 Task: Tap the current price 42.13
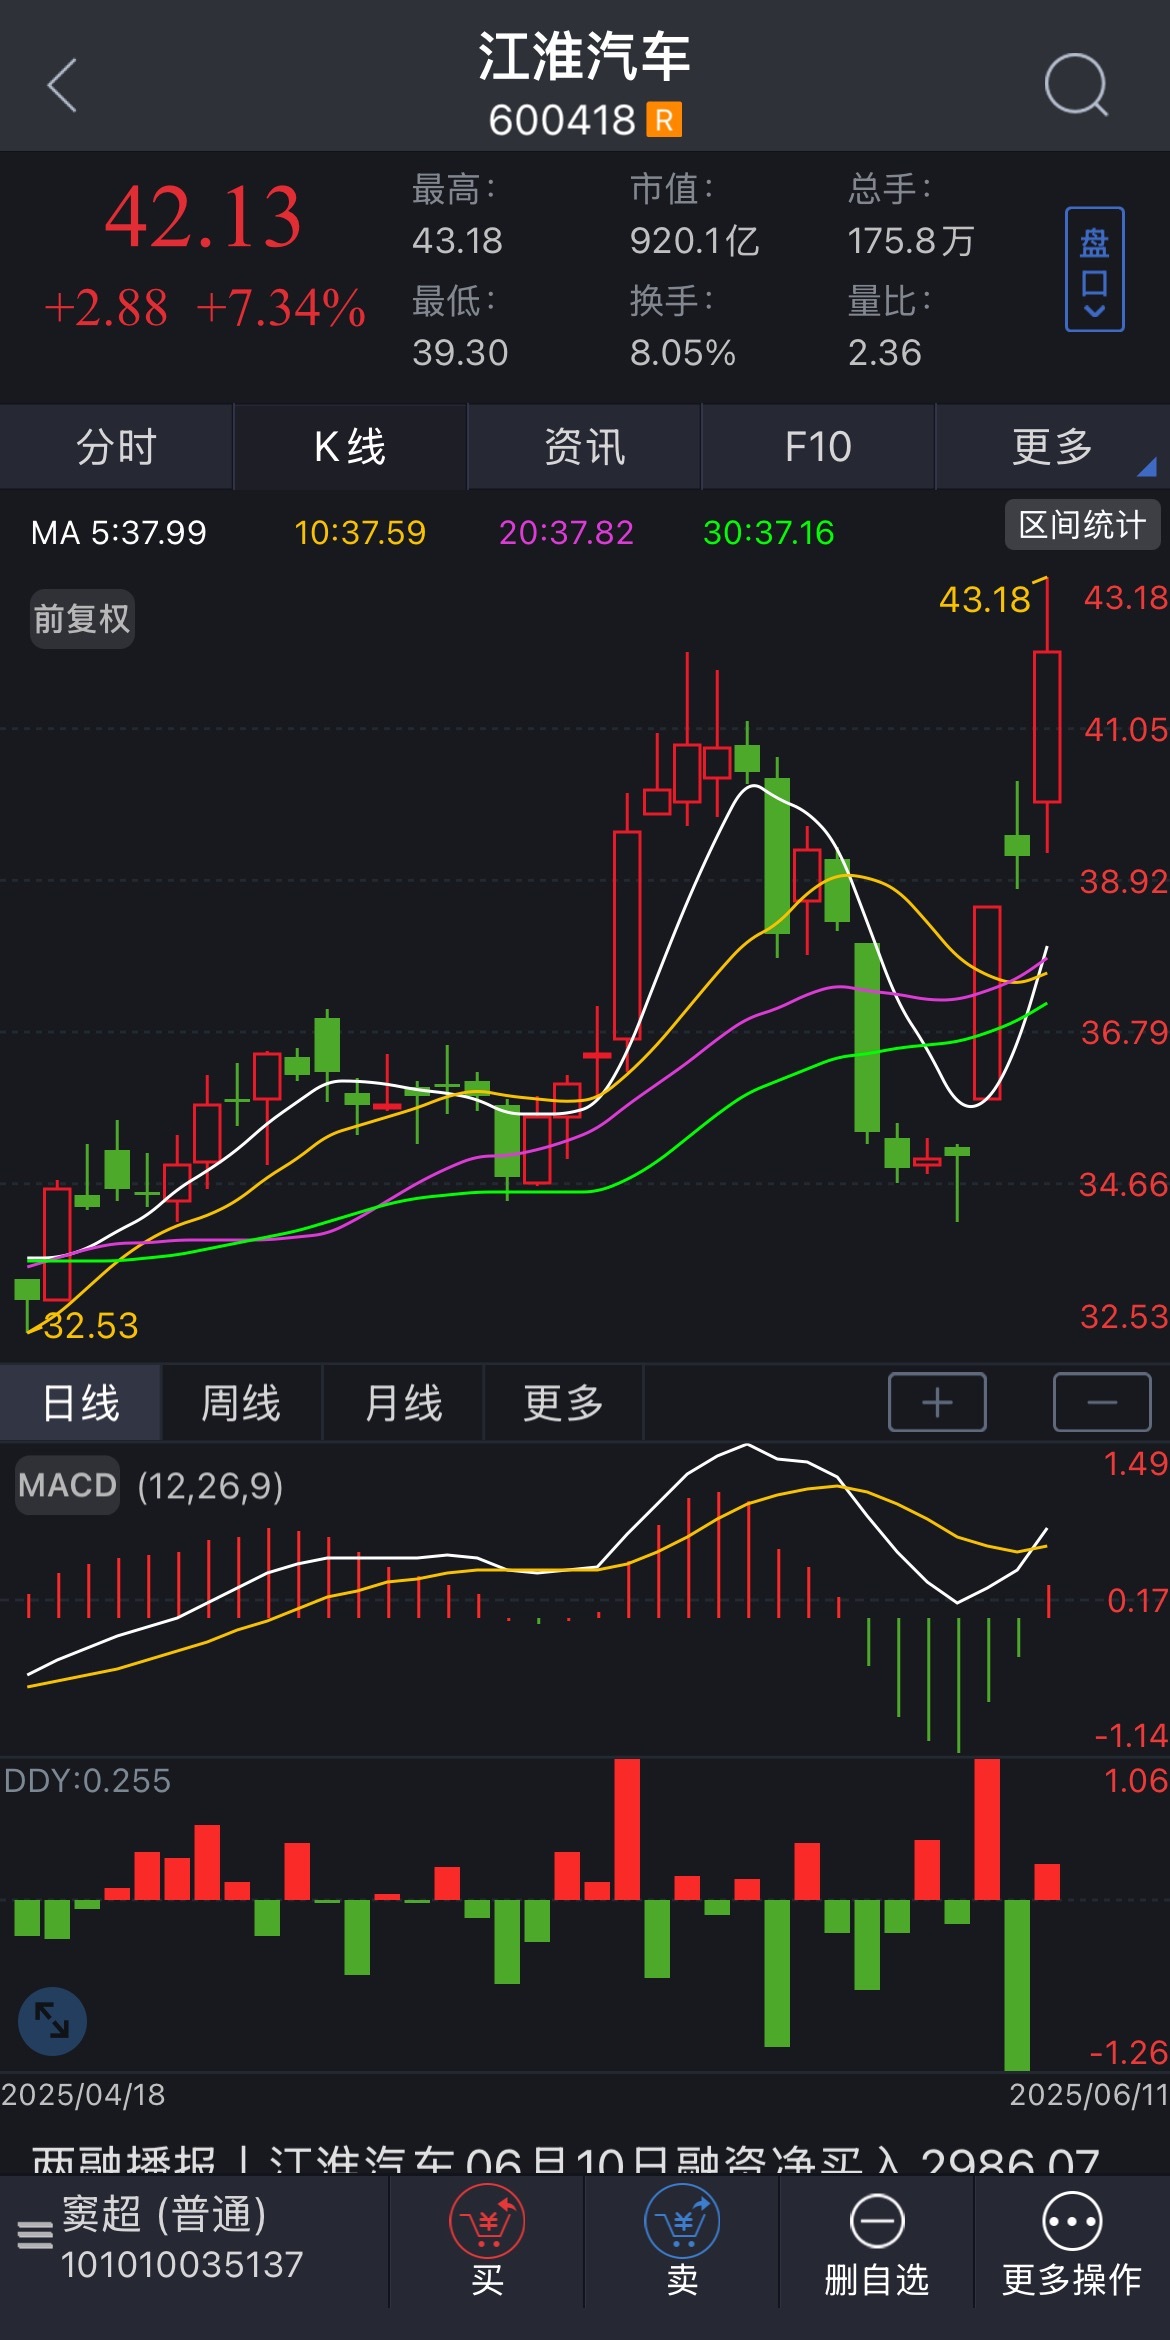click(203, 217)
